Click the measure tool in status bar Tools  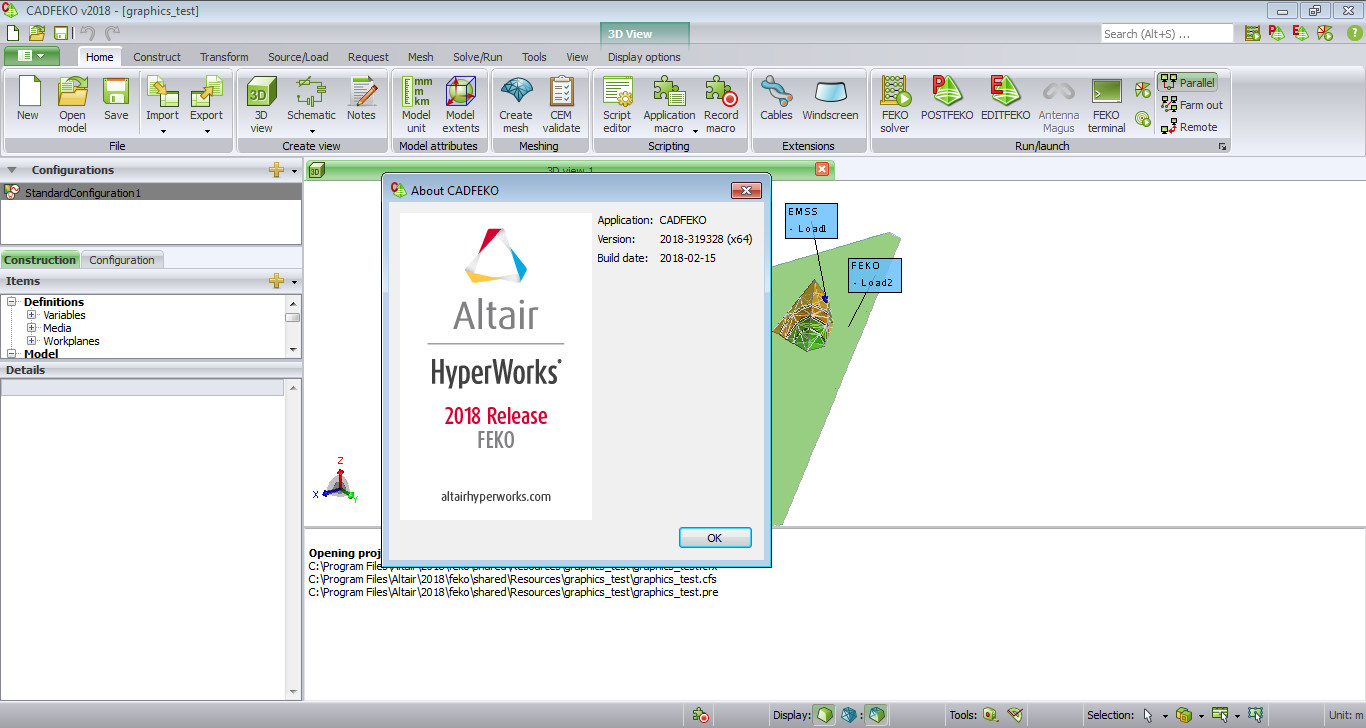pyautogui.click(x=1015, y=715)
